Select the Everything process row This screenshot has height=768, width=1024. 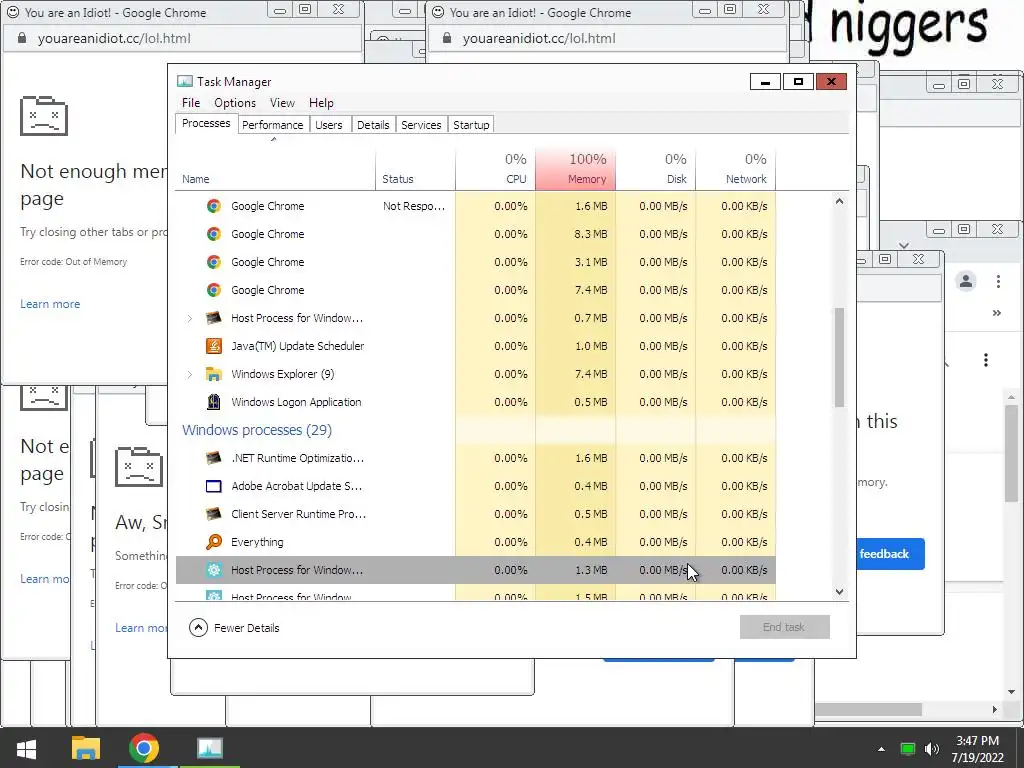click(x=475, y=542)
